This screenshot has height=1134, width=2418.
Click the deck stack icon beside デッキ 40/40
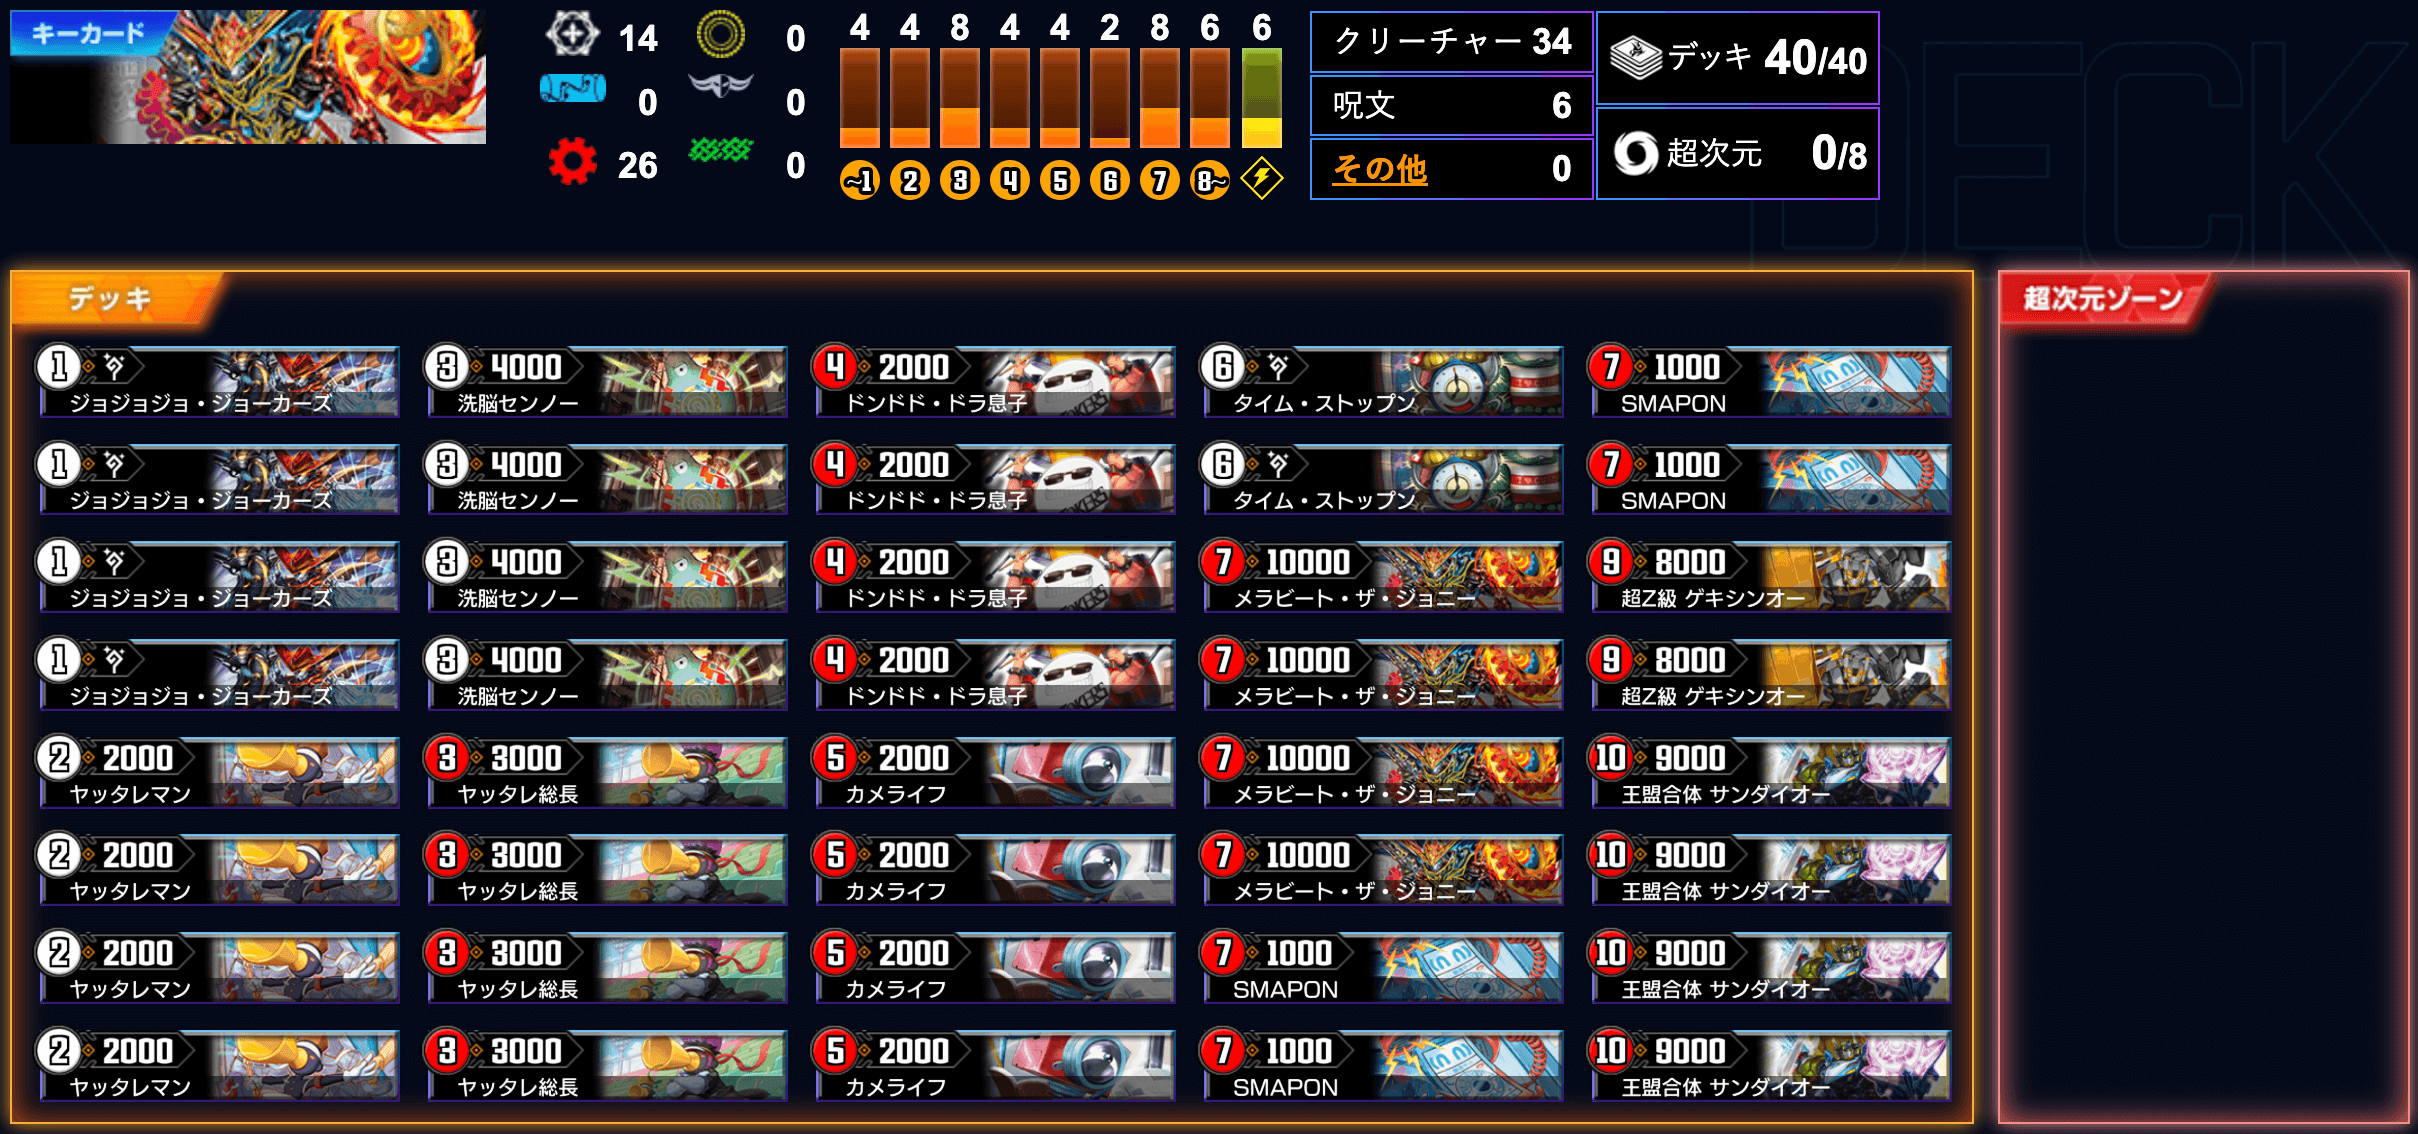pos(1635,57)
